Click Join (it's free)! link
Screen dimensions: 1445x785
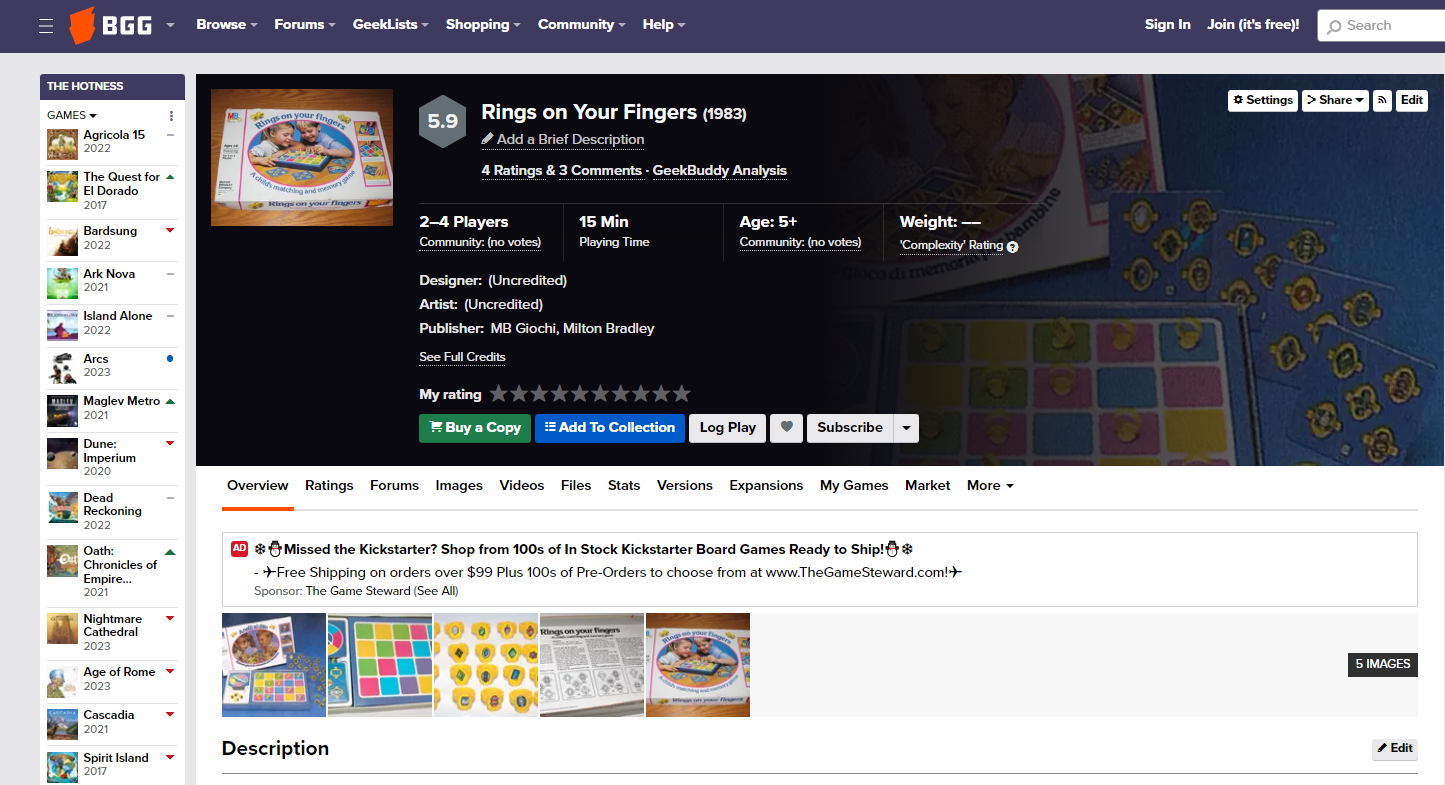coord(1253,25)
